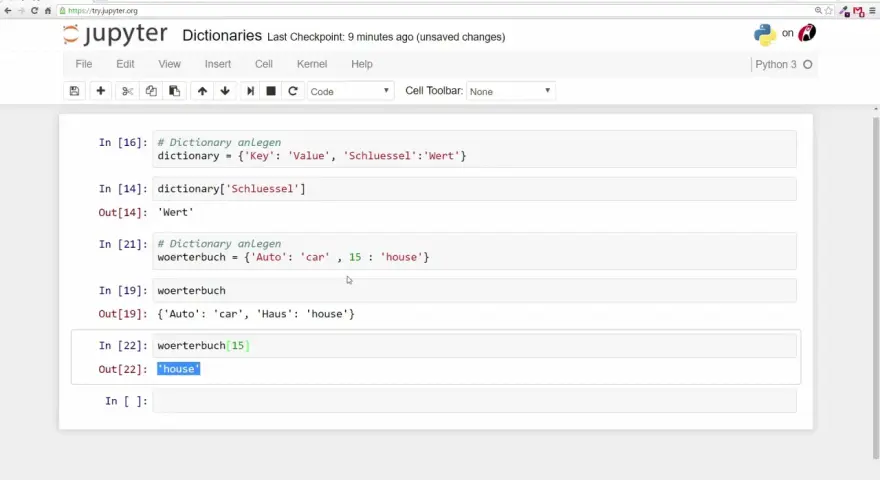Open the View menu
This screenshot has height=480, width=880.
[x=169, y=64]
